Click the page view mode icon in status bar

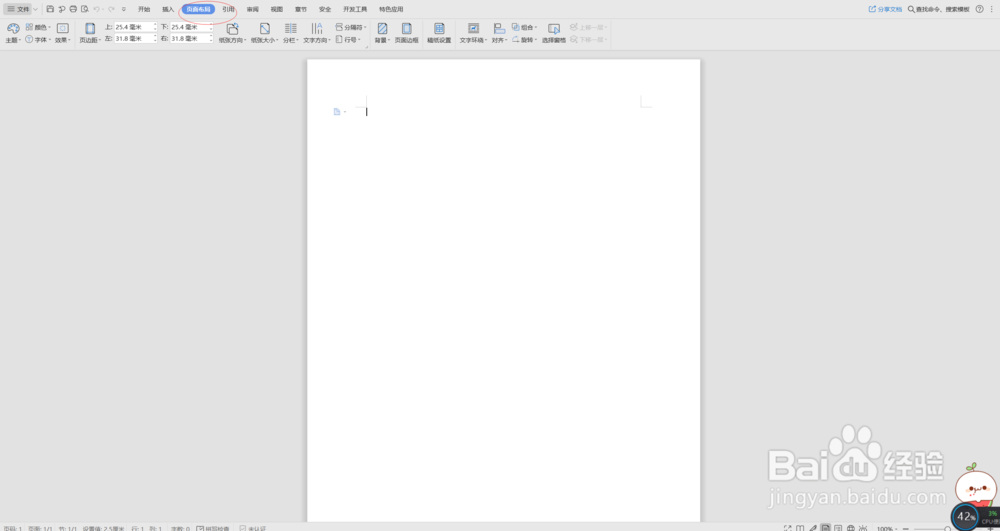(826, 528)
